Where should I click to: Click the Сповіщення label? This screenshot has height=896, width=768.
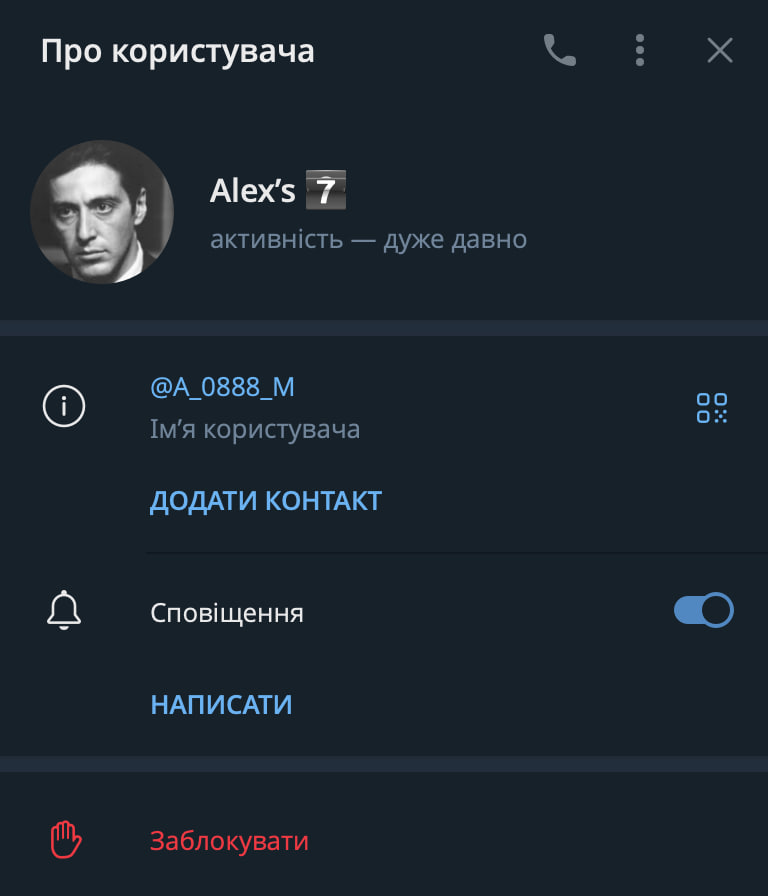coord(227,613)
